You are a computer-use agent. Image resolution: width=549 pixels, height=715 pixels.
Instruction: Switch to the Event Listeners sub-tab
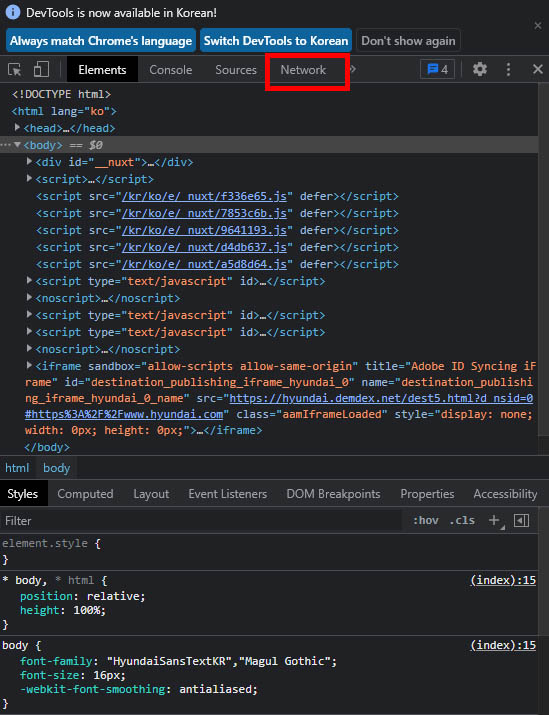[228, 494]
